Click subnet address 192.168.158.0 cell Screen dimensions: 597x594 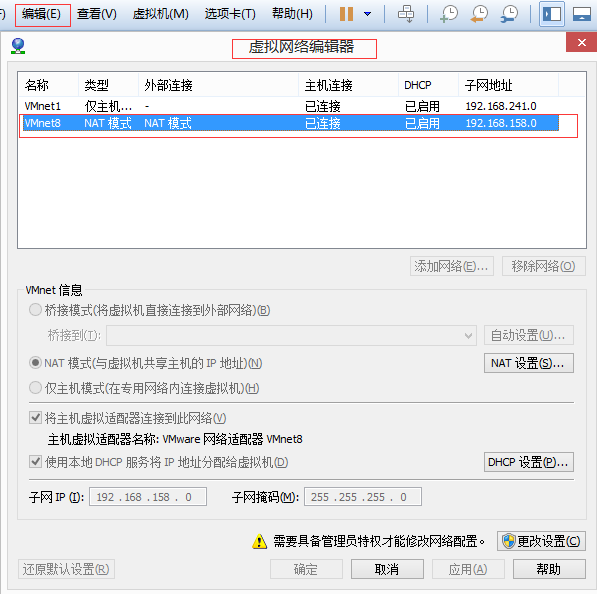point(501,123)
